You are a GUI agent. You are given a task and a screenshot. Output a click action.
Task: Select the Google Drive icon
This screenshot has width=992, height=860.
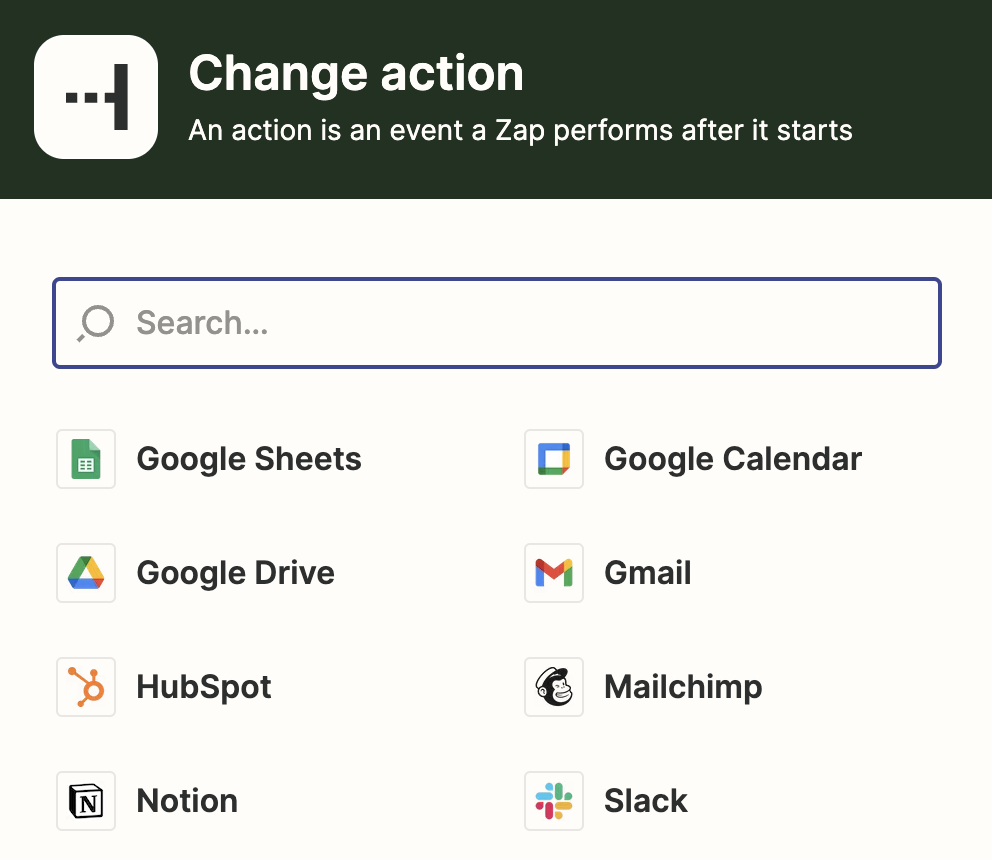click(86, 572)
